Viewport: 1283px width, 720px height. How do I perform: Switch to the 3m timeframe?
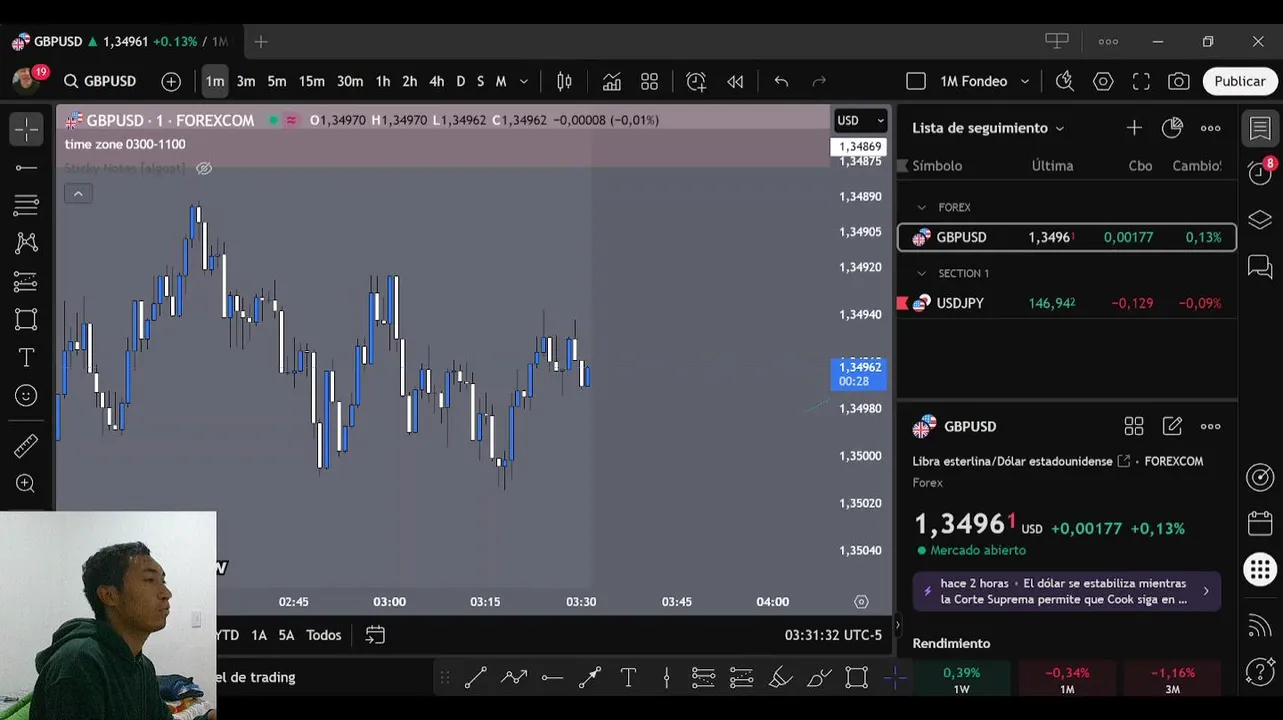246,81
